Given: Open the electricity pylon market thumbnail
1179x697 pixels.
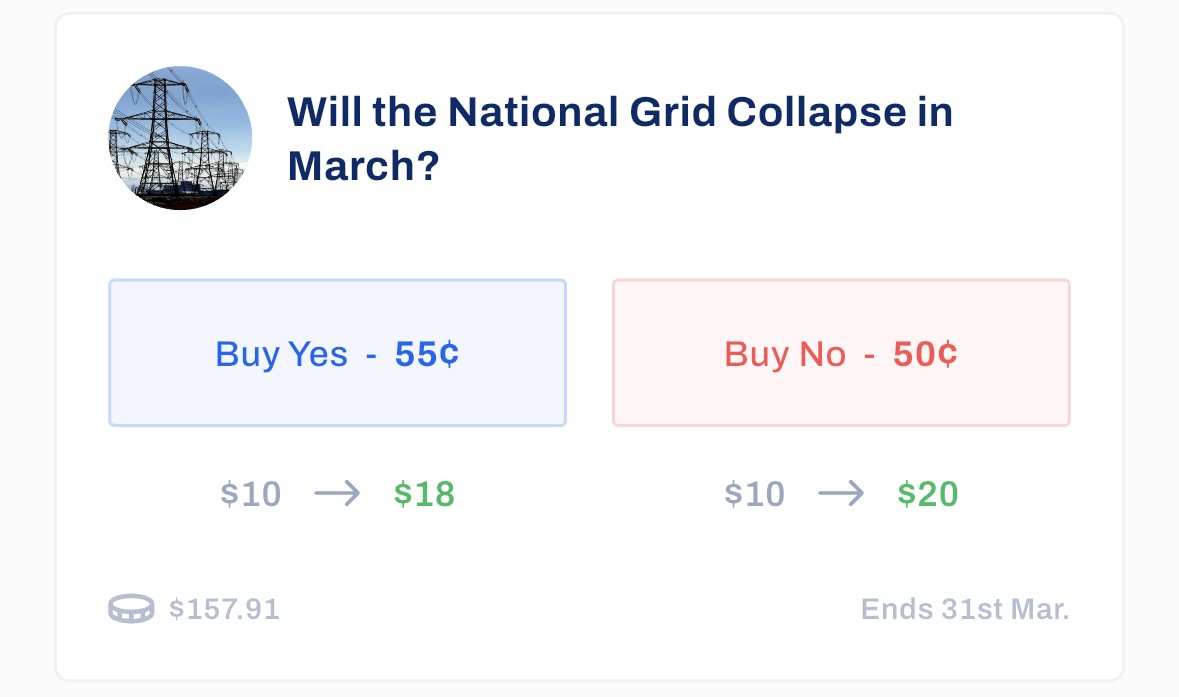Looking at the screenshot, I should coord(180,138).
